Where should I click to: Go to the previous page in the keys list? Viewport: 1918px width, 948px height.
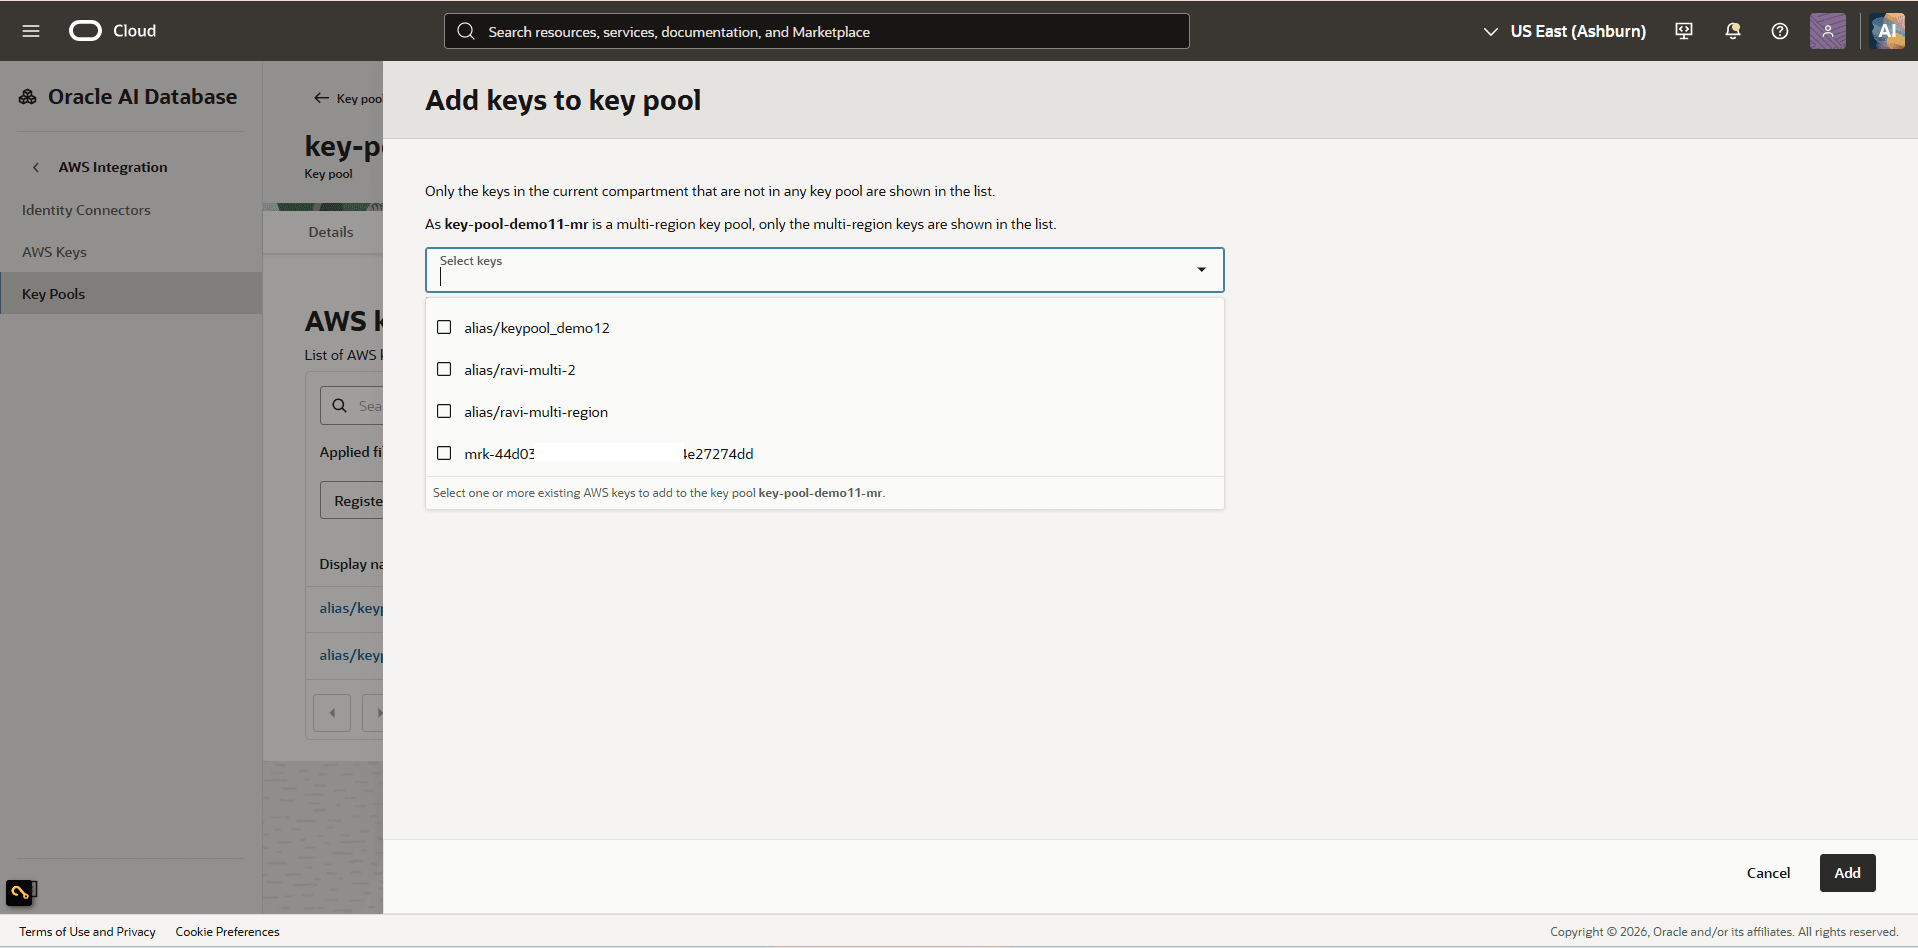click(x=332, y=713)
